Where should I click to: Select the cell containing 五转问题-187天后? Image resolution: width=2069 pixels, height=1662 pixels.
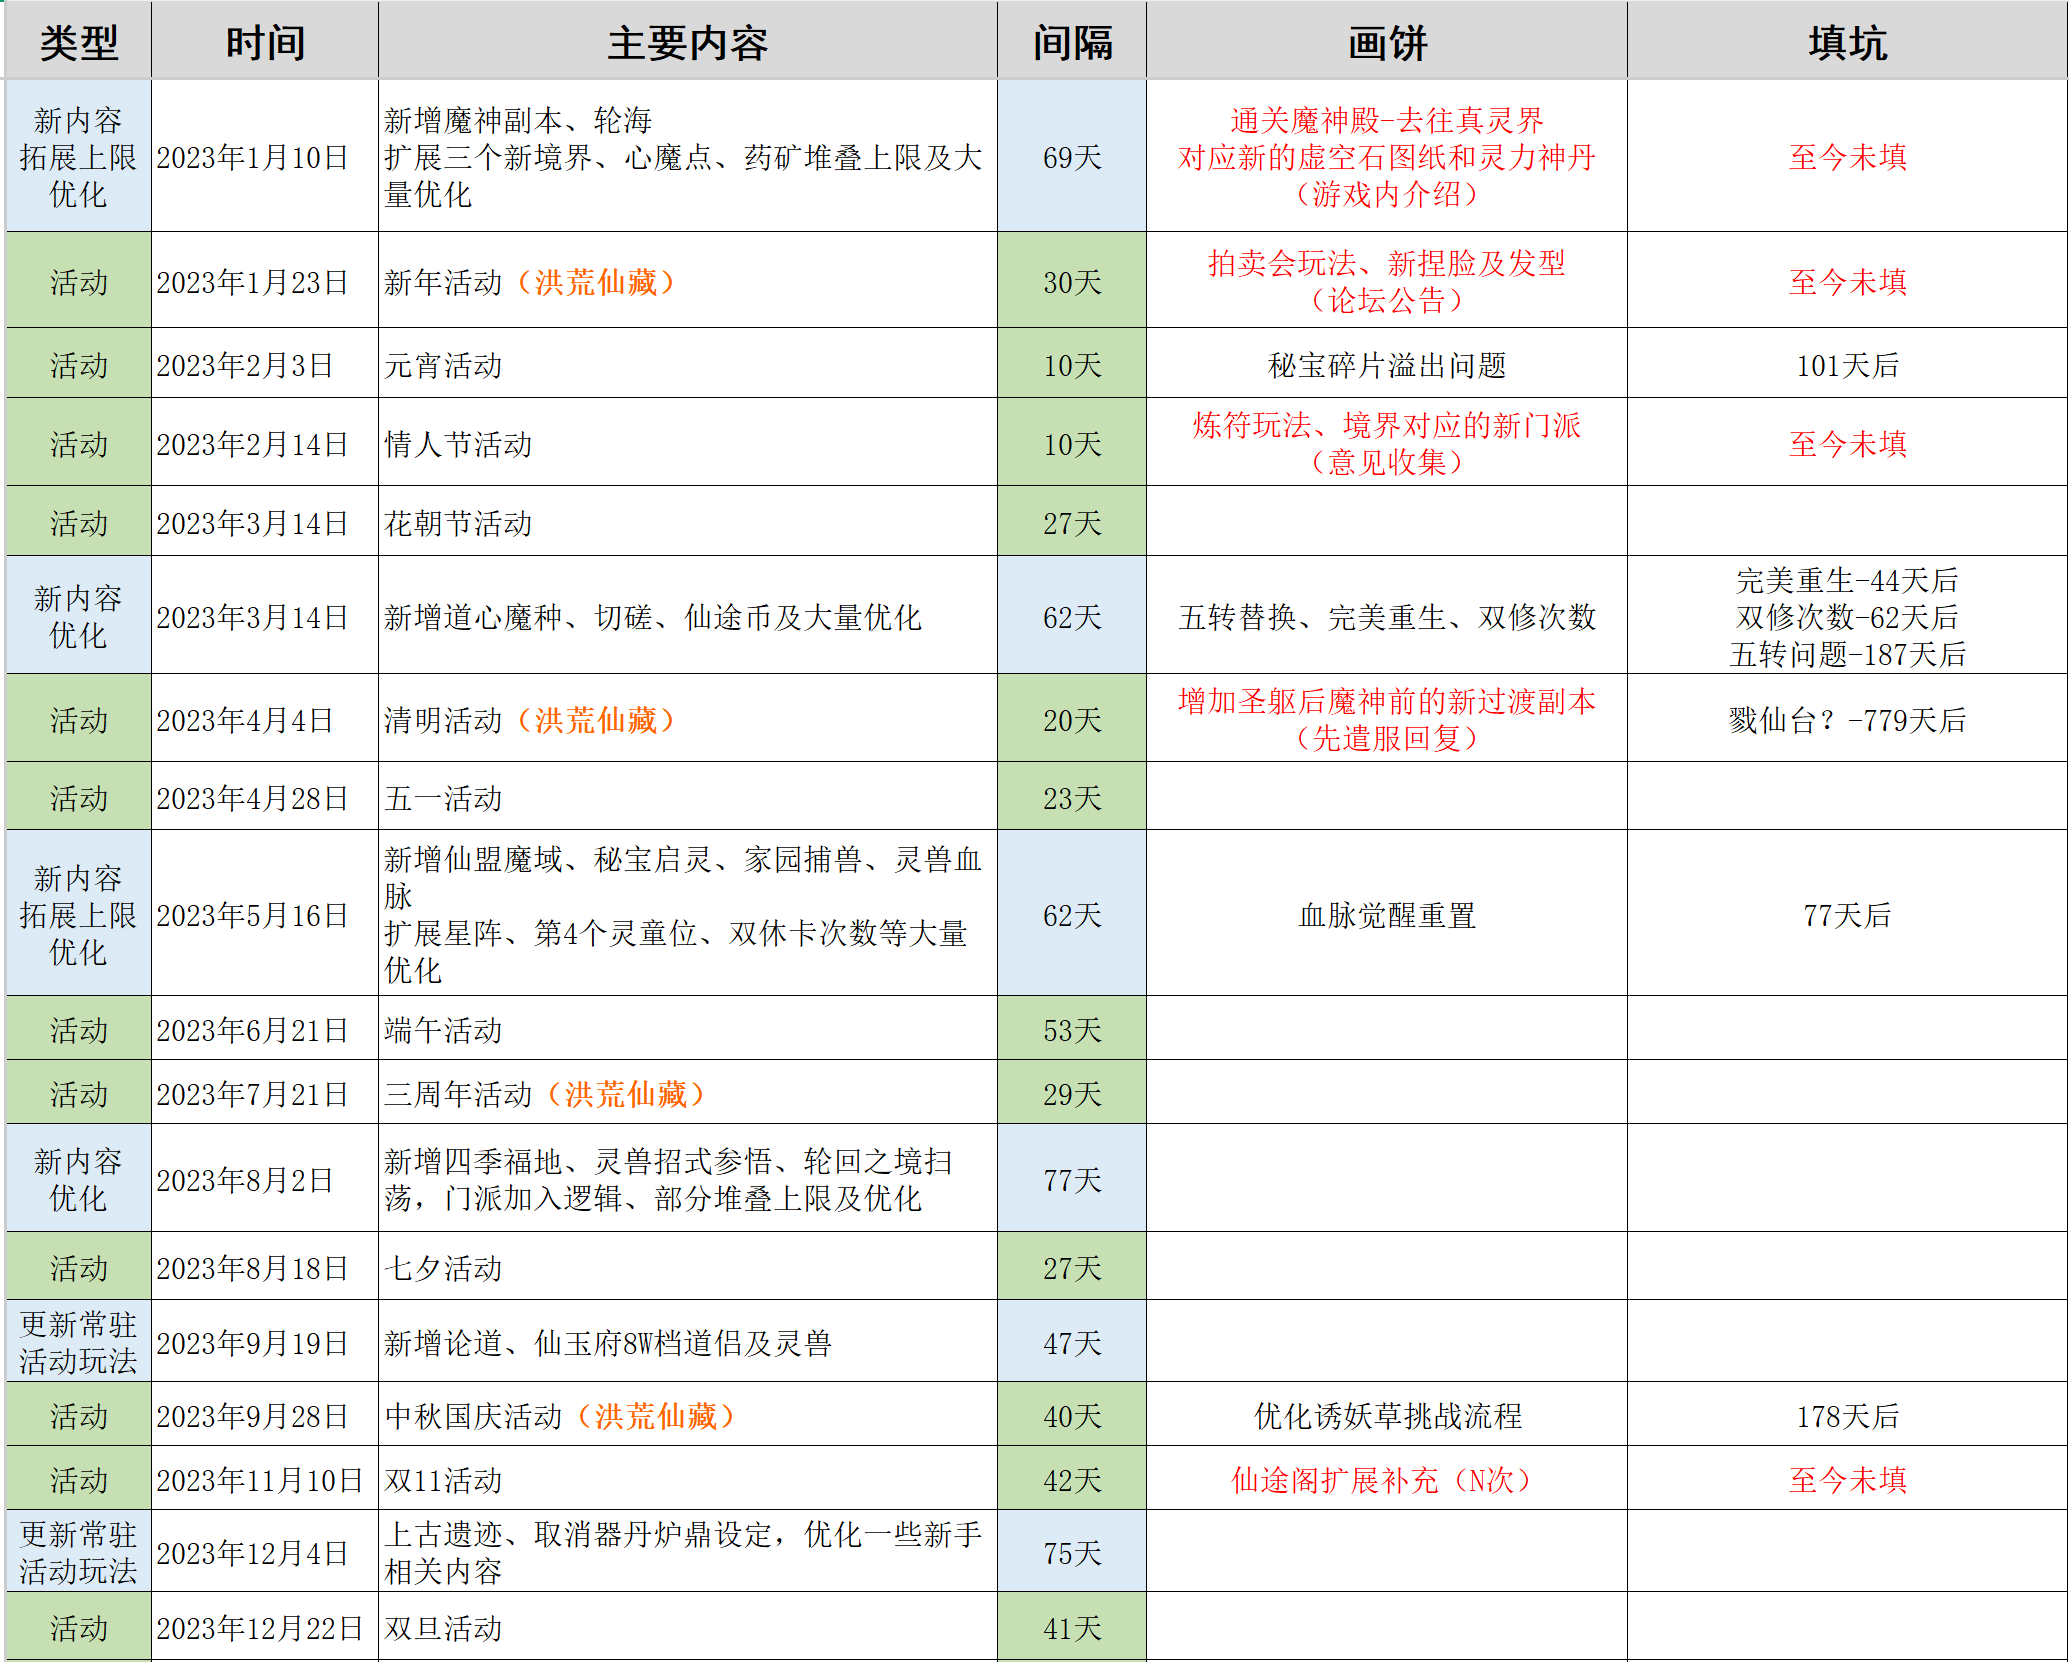[x=1847, y=616]
